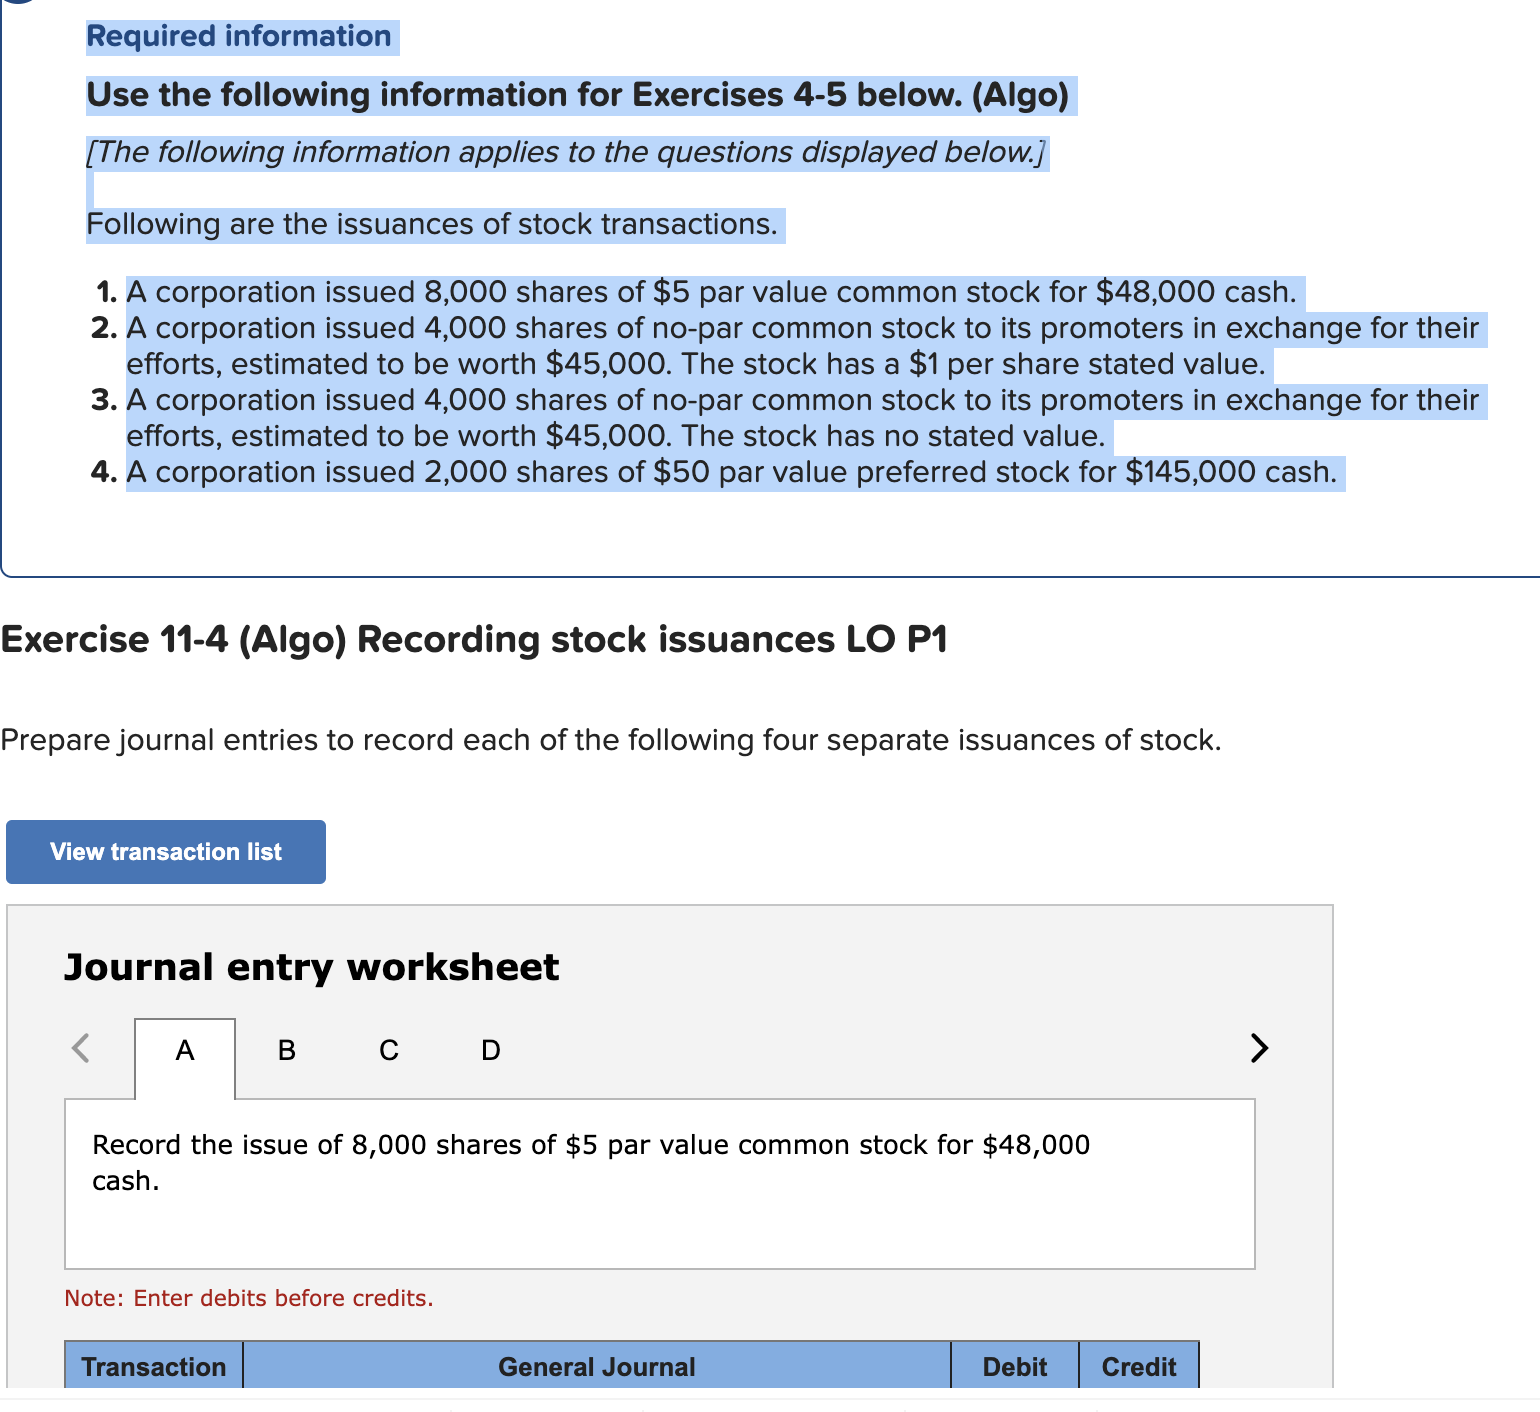Click transaction 3 with no stated value
The image size is (1540, 1412).
(800, 417)
